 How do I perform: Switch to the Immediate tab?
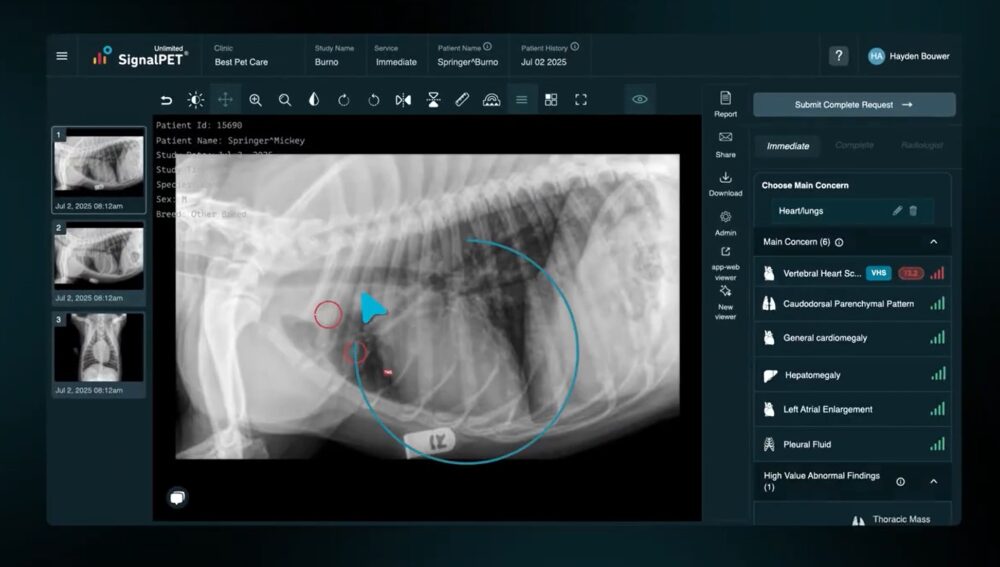pyautogui.click(x=788, y=146)
